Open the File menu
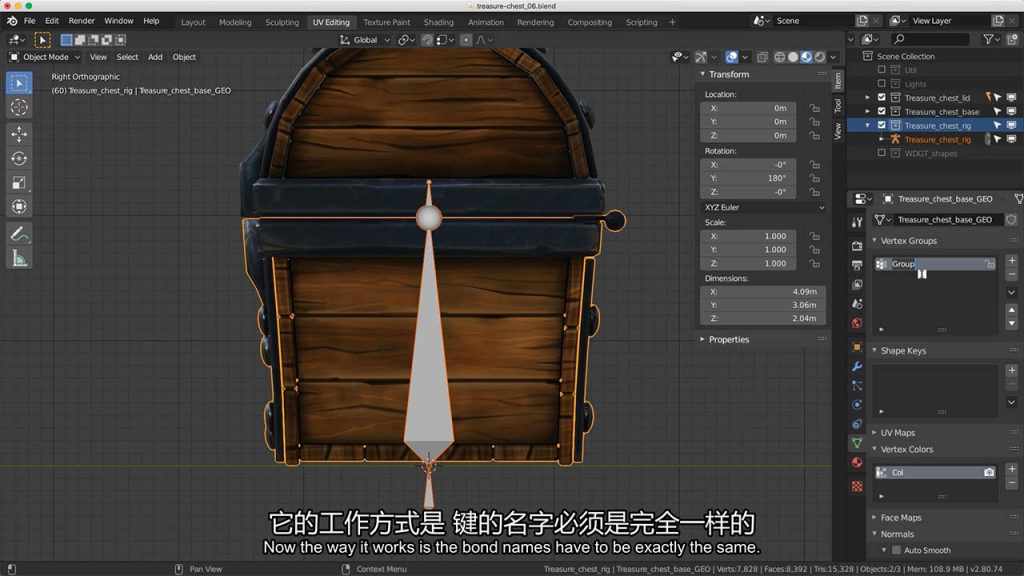1024x576 pixels. [29, 21]
